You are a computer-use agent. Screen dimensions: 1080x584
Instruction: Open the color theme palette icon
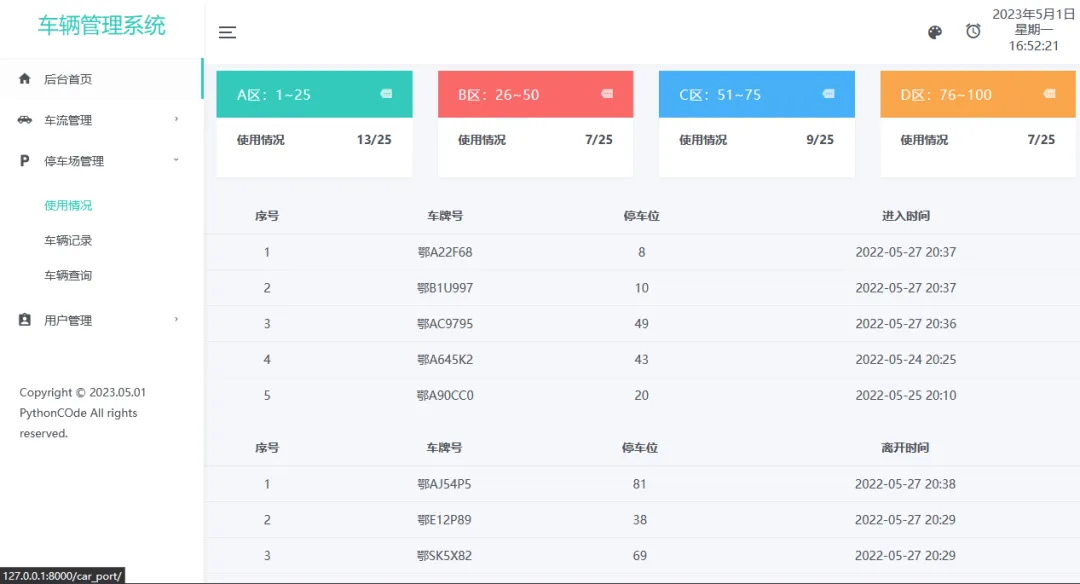[935, 32]
